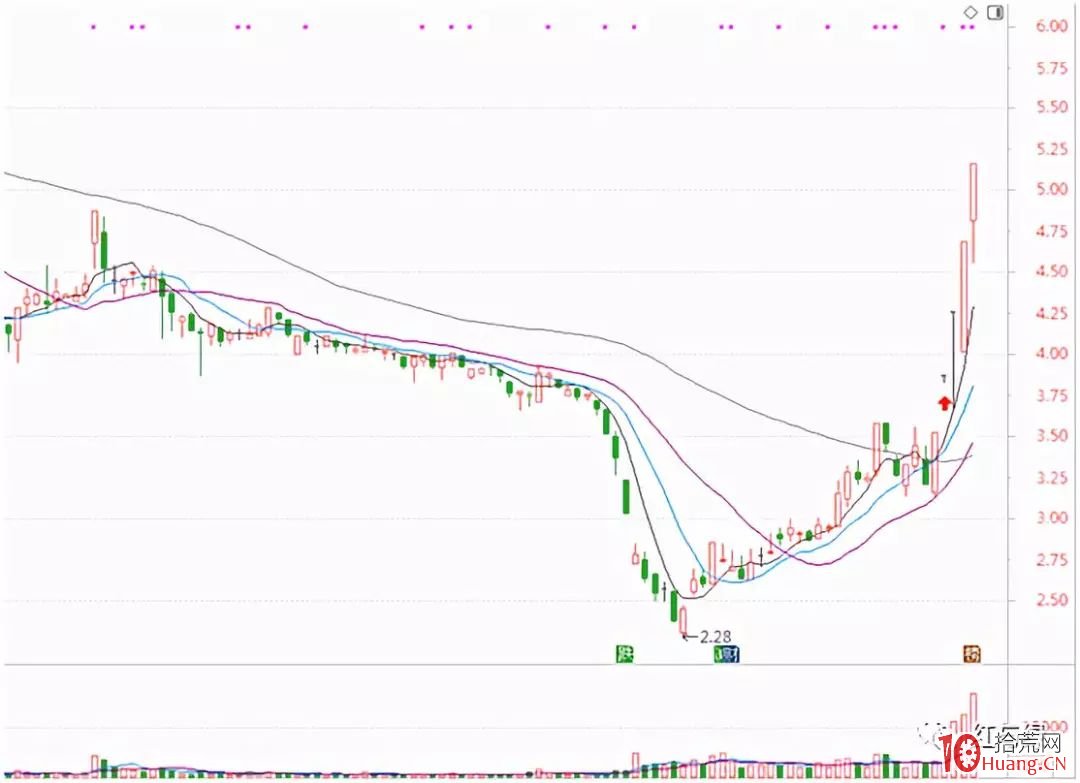1080x783 pixels.
Task: Click the 3.75 price axis label
Action: pos(1052,395)
